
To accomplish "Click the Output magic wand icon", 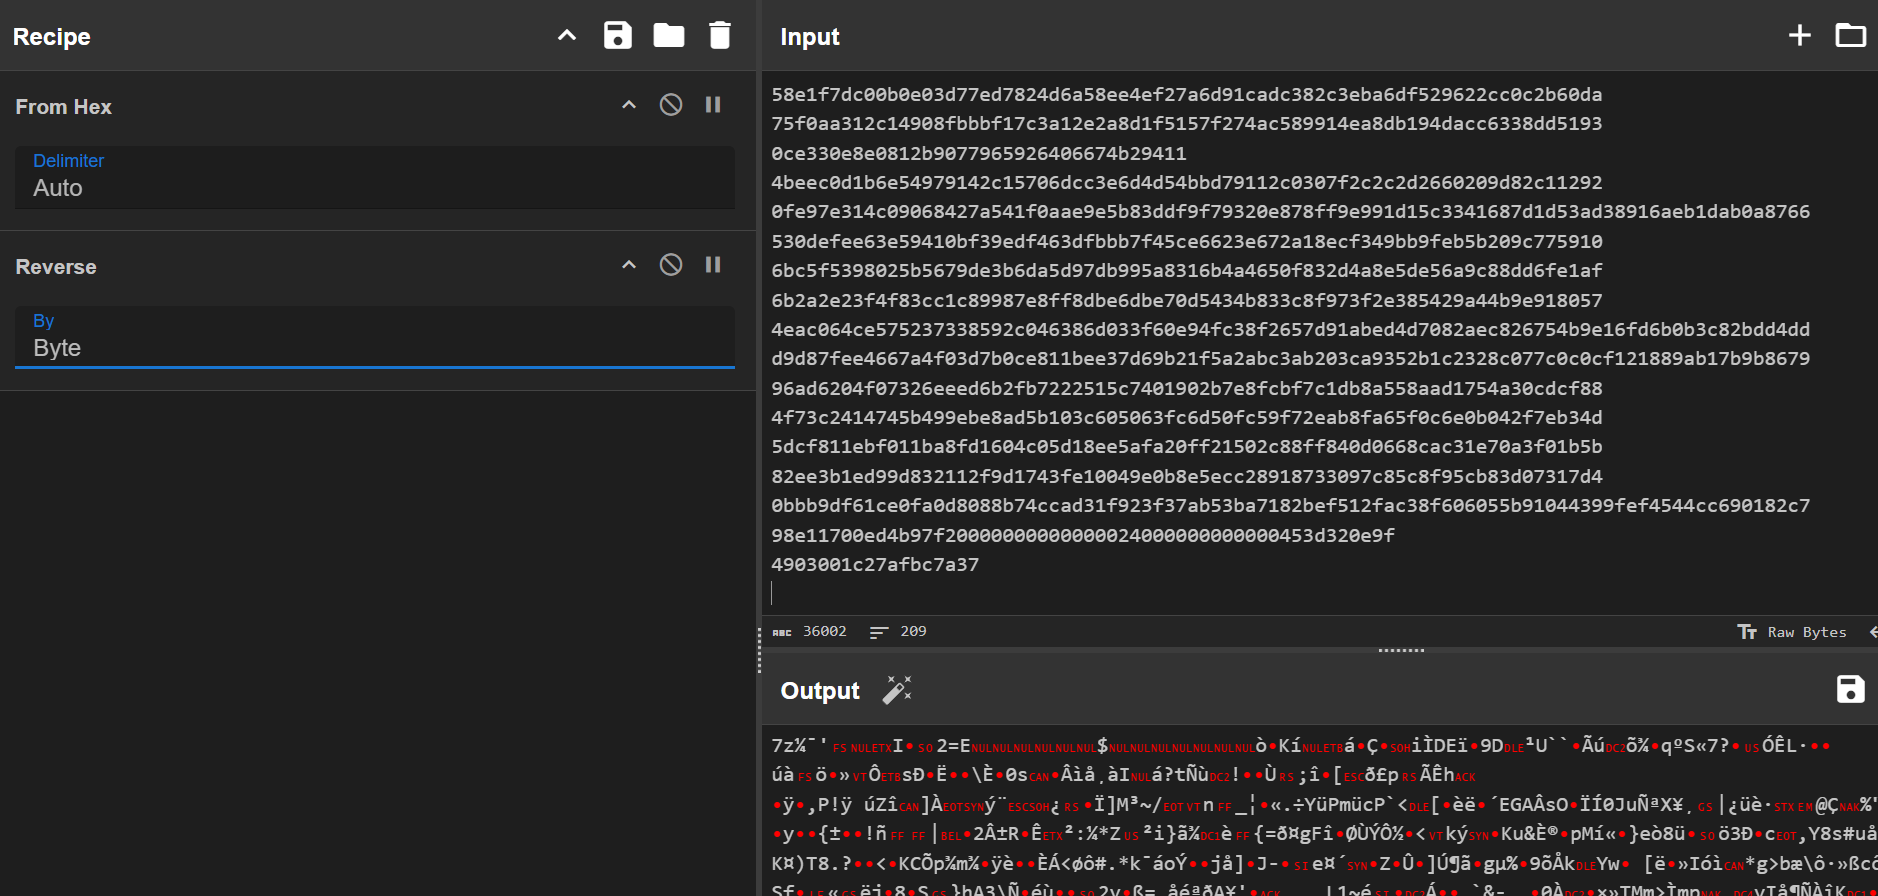I will (897, 690).
